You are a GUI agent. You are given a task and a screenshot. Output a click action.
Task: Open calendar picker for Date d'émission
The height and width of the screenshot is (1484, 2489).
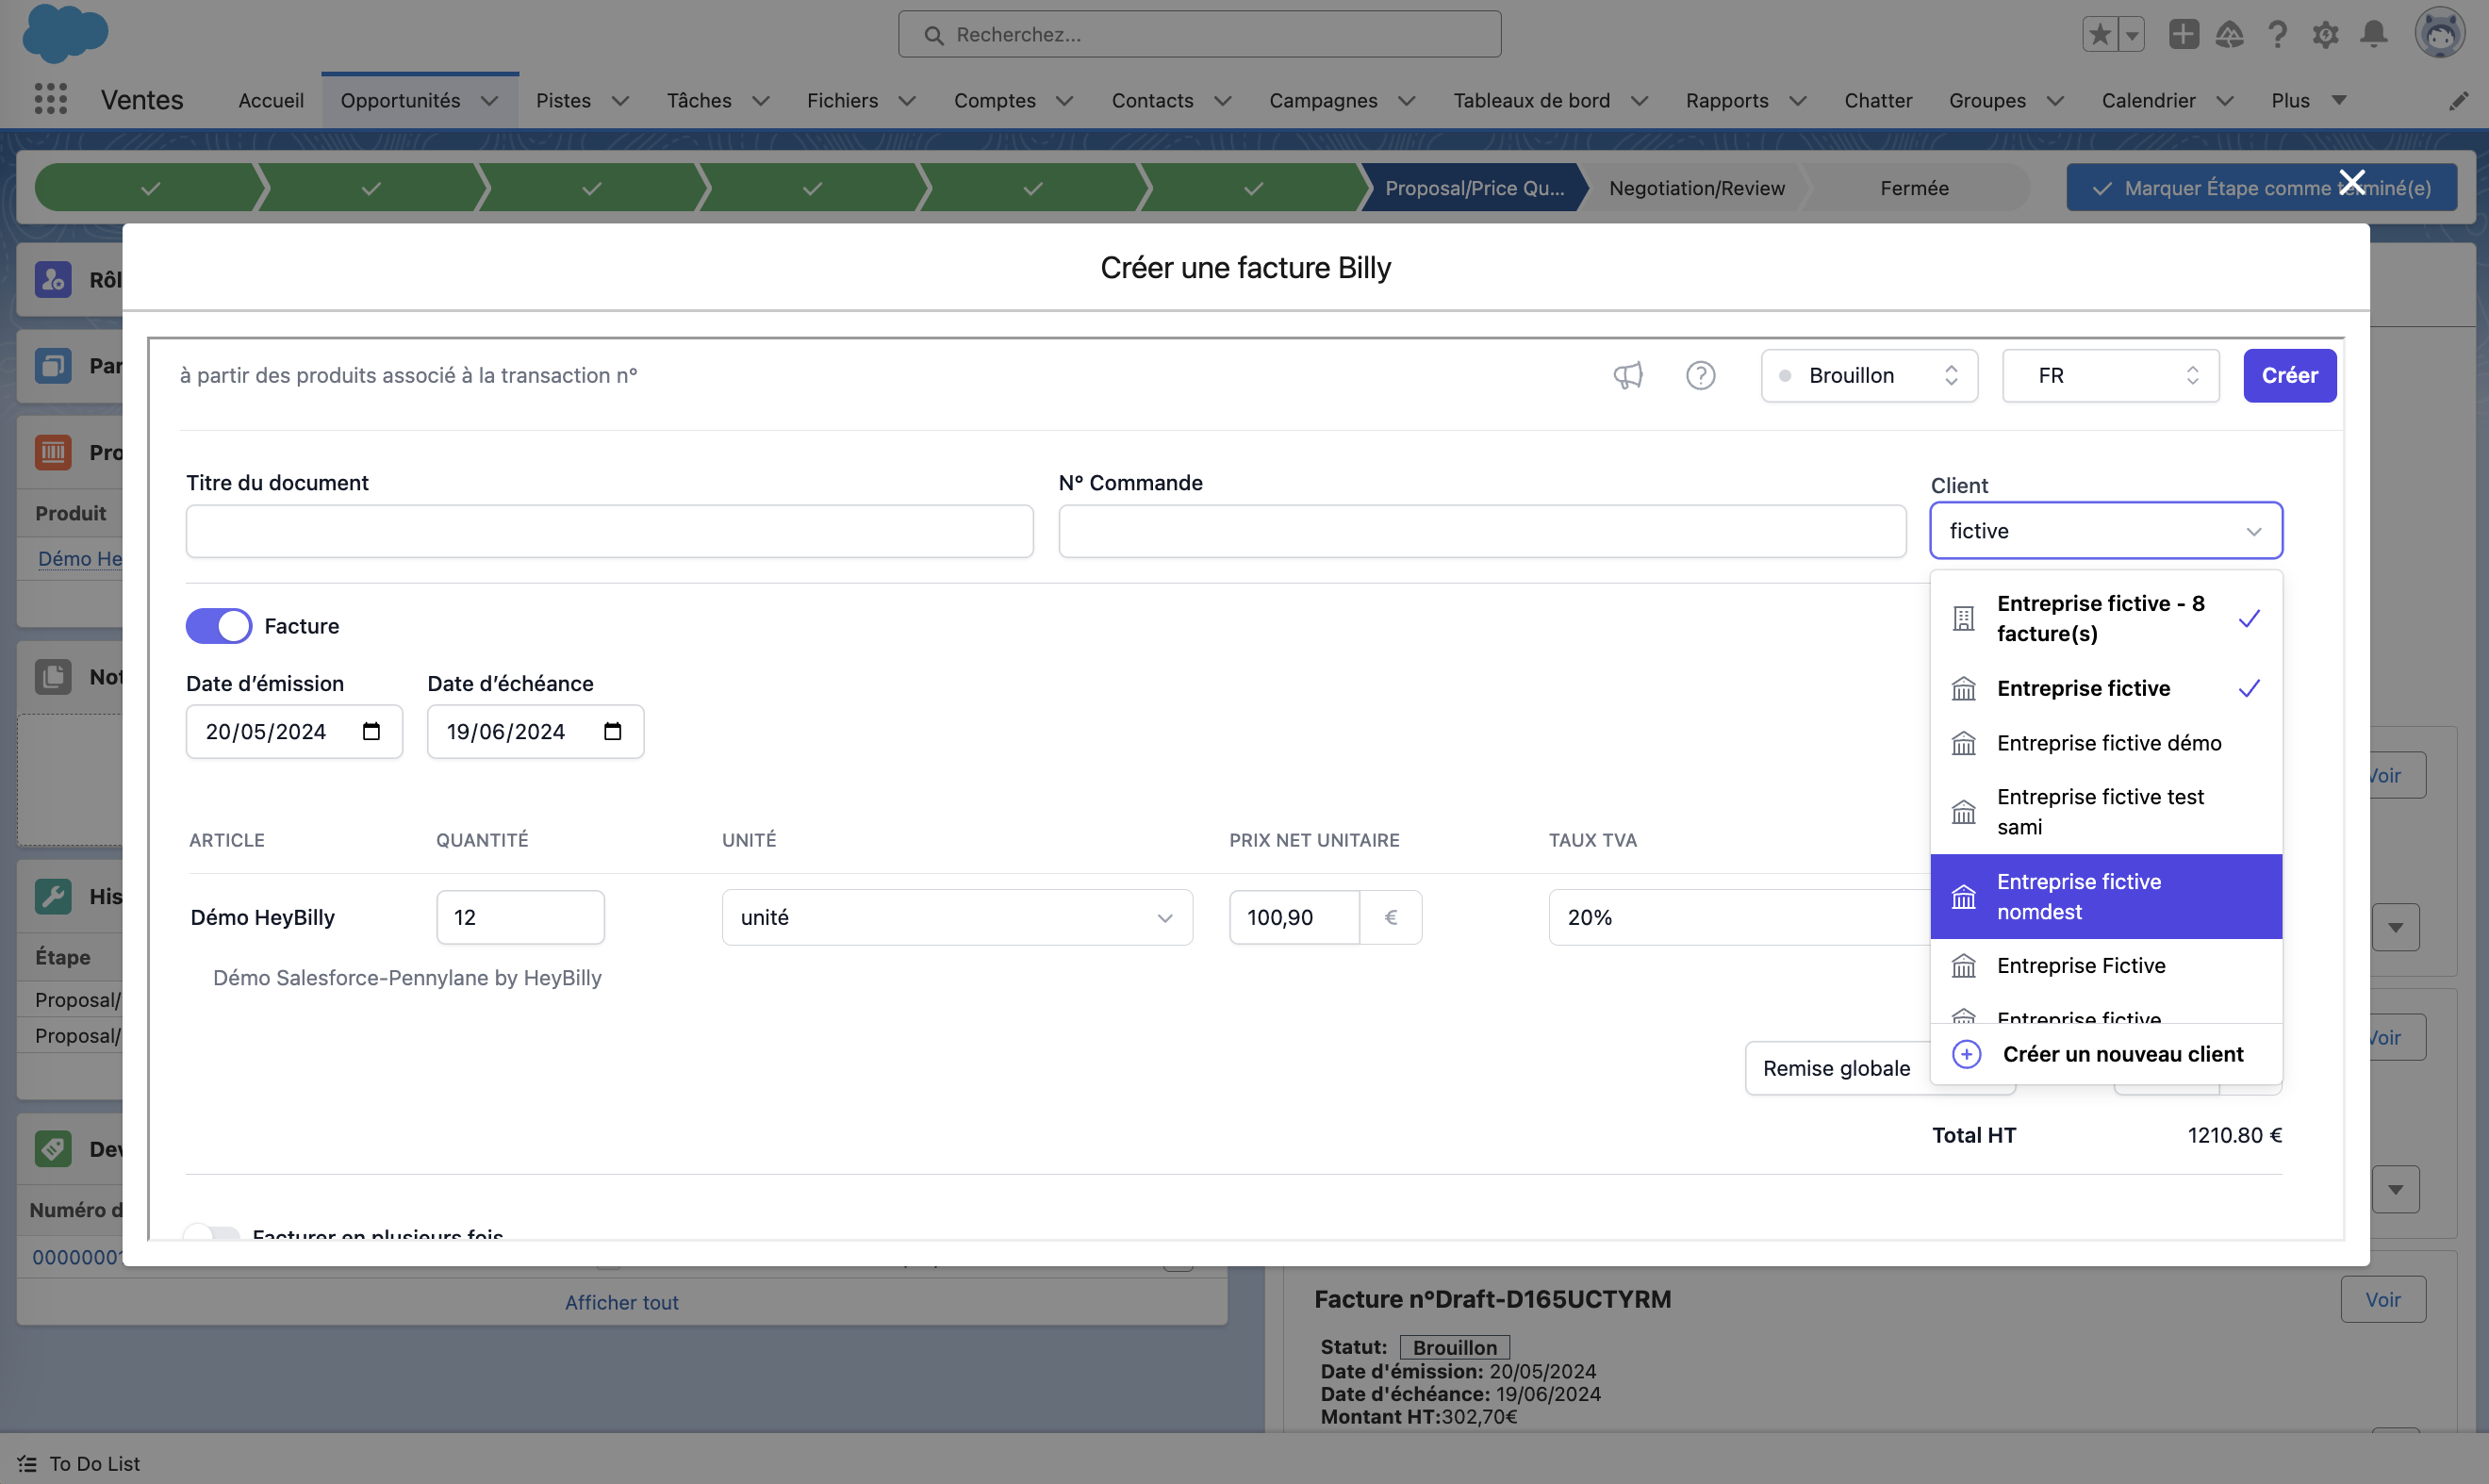click(371, 732)
